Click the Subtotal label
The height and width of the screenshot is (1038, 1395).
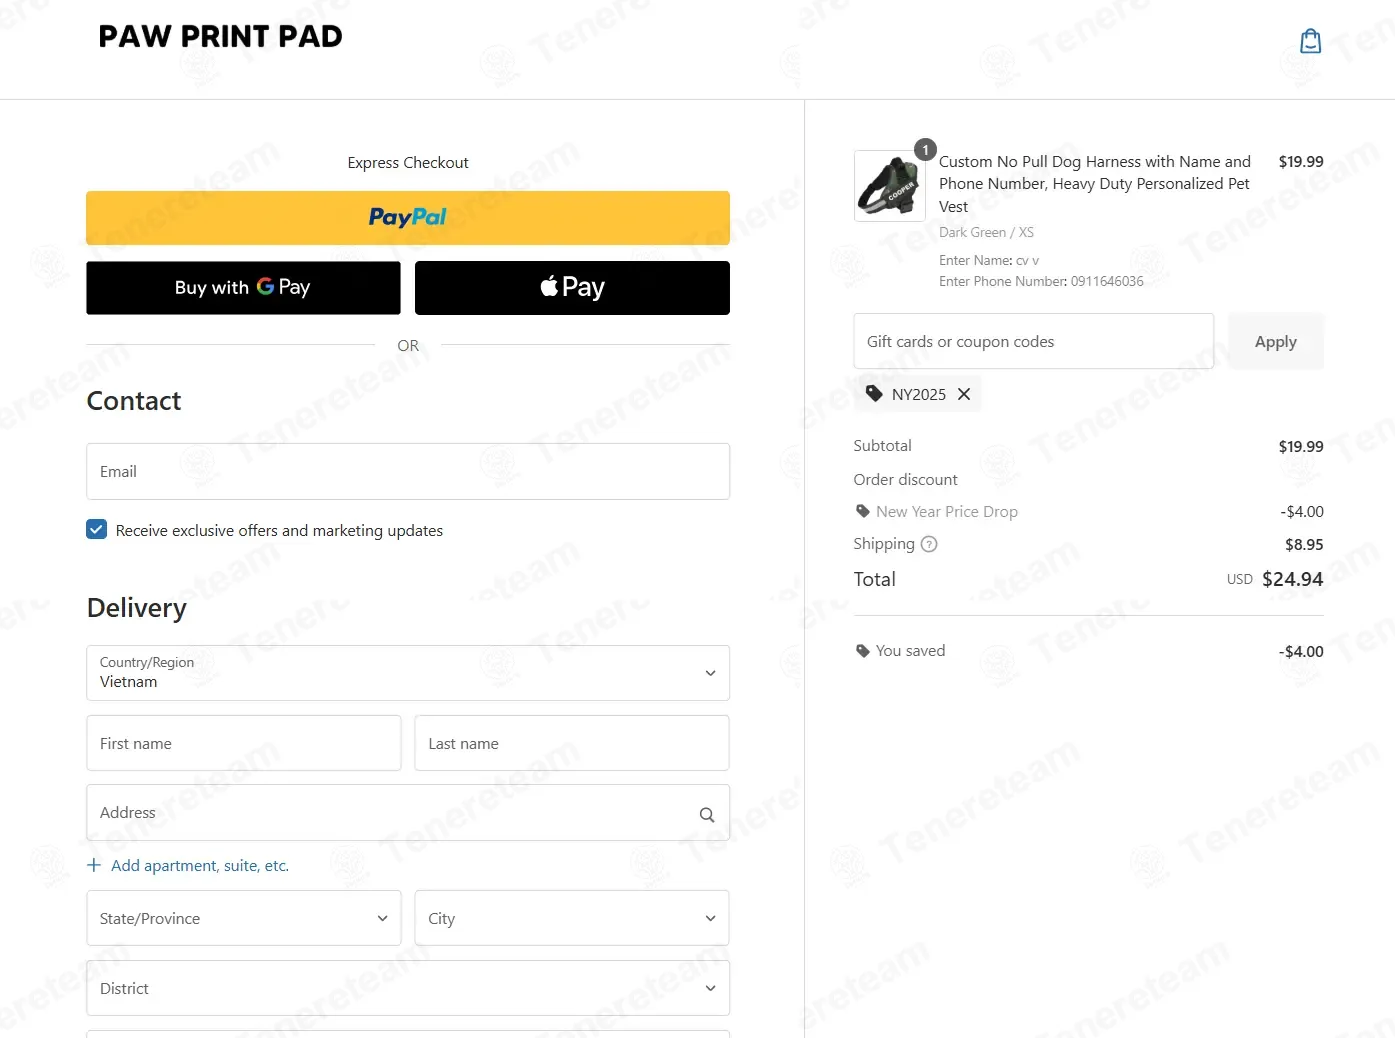click(883, 445)
